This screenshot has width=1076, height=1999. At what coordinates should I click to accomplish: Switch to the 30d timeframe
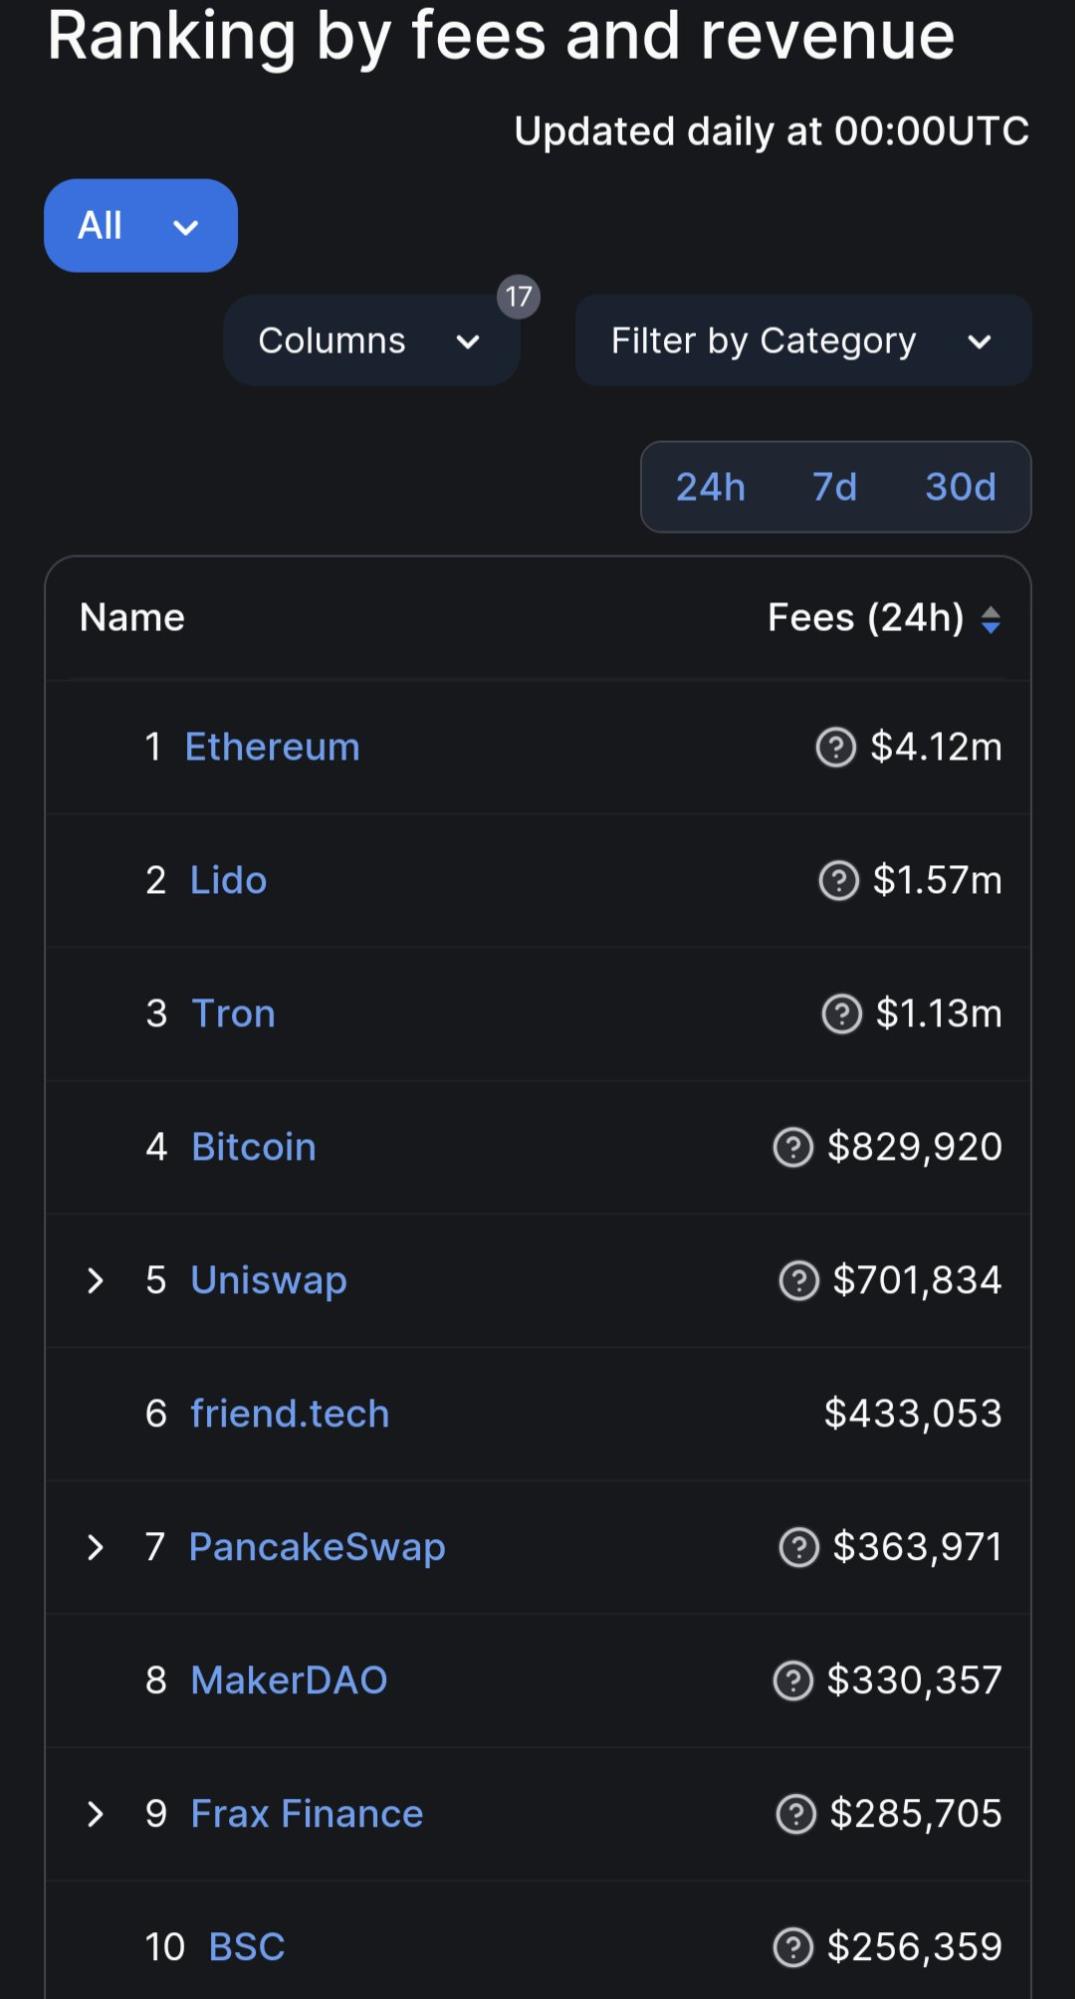961,487
